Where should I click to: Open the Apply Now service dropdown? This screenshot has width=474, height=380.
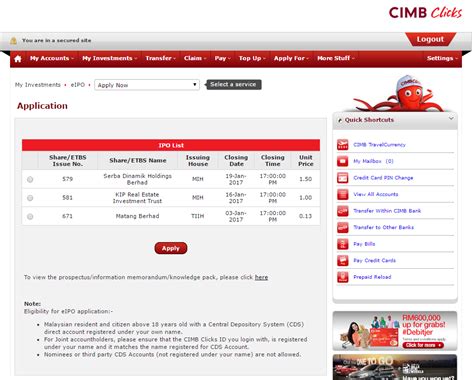click(x=147, y=85)
